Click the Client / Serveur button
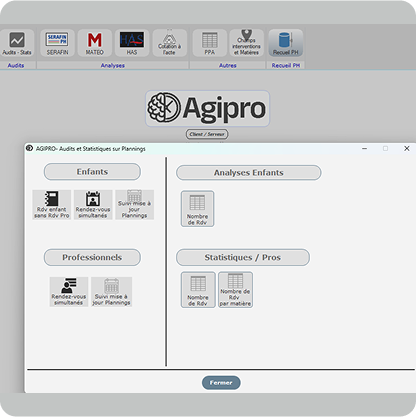The image size is (416, 417). pos(207,134)
